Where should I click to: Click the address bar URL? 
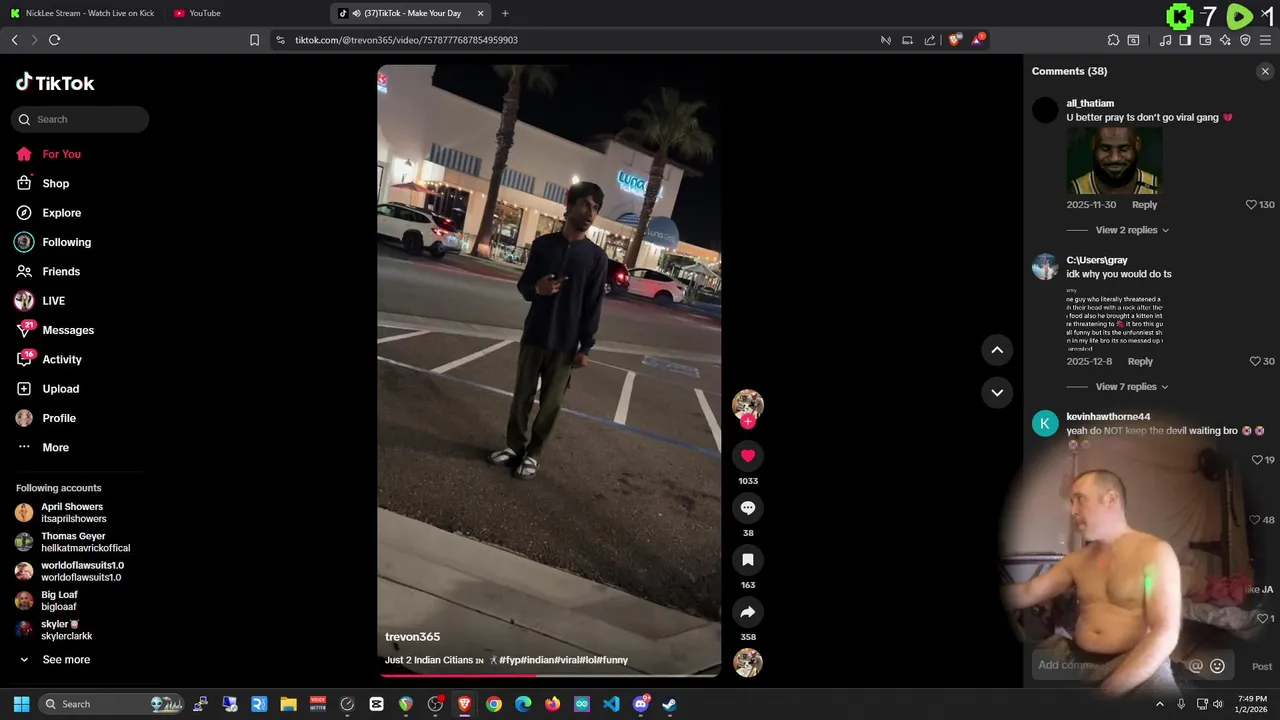click(406, 40)
